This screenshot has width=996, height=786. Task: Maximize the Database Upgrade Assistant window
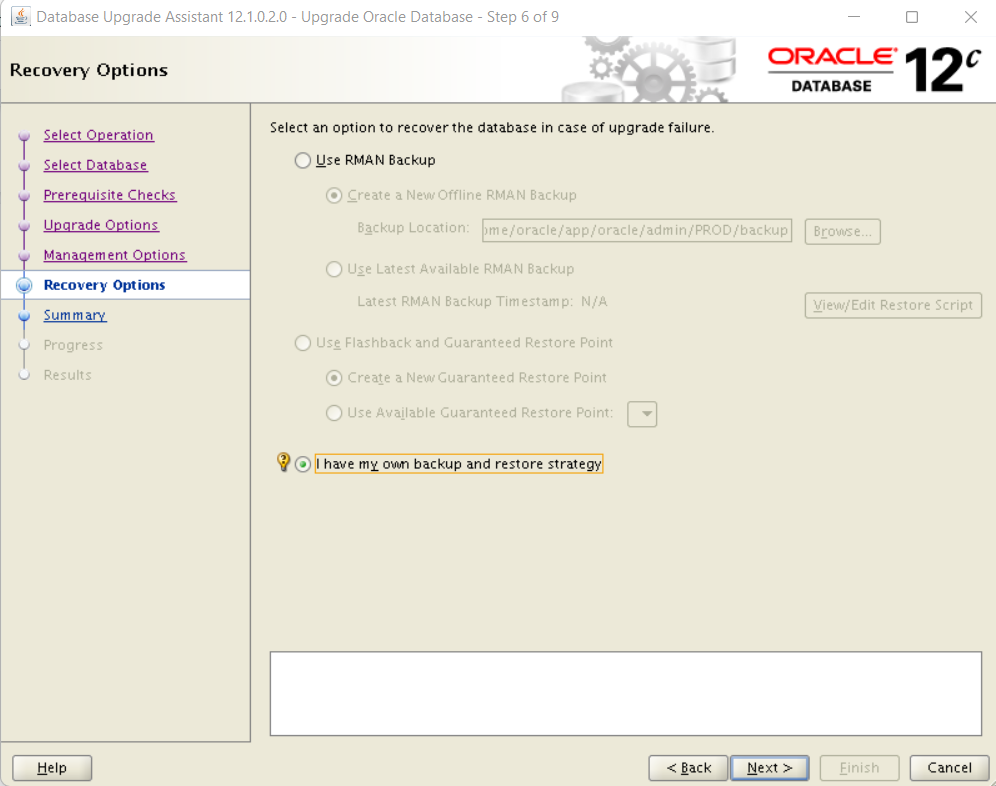coord(912,17)
